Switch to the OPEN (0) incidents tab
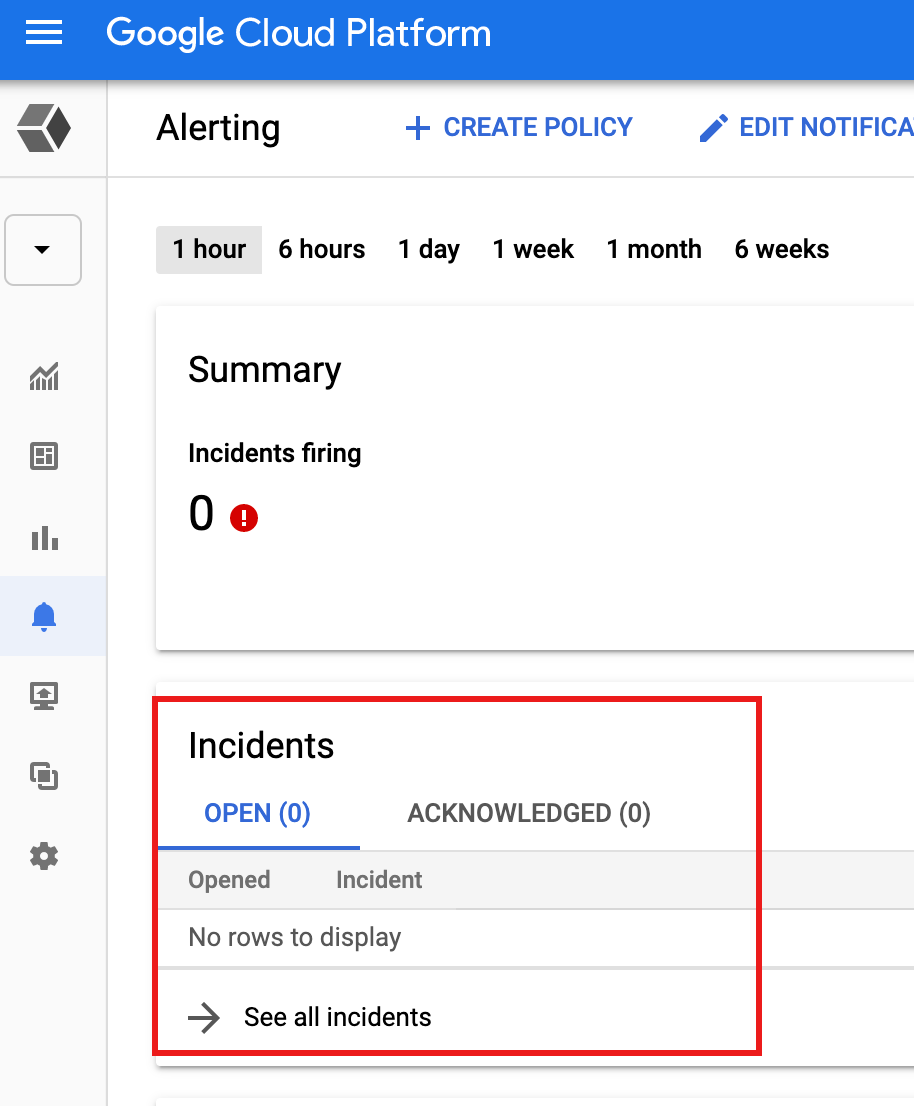This screenshot has height=1106, width=914. point(257,813)
